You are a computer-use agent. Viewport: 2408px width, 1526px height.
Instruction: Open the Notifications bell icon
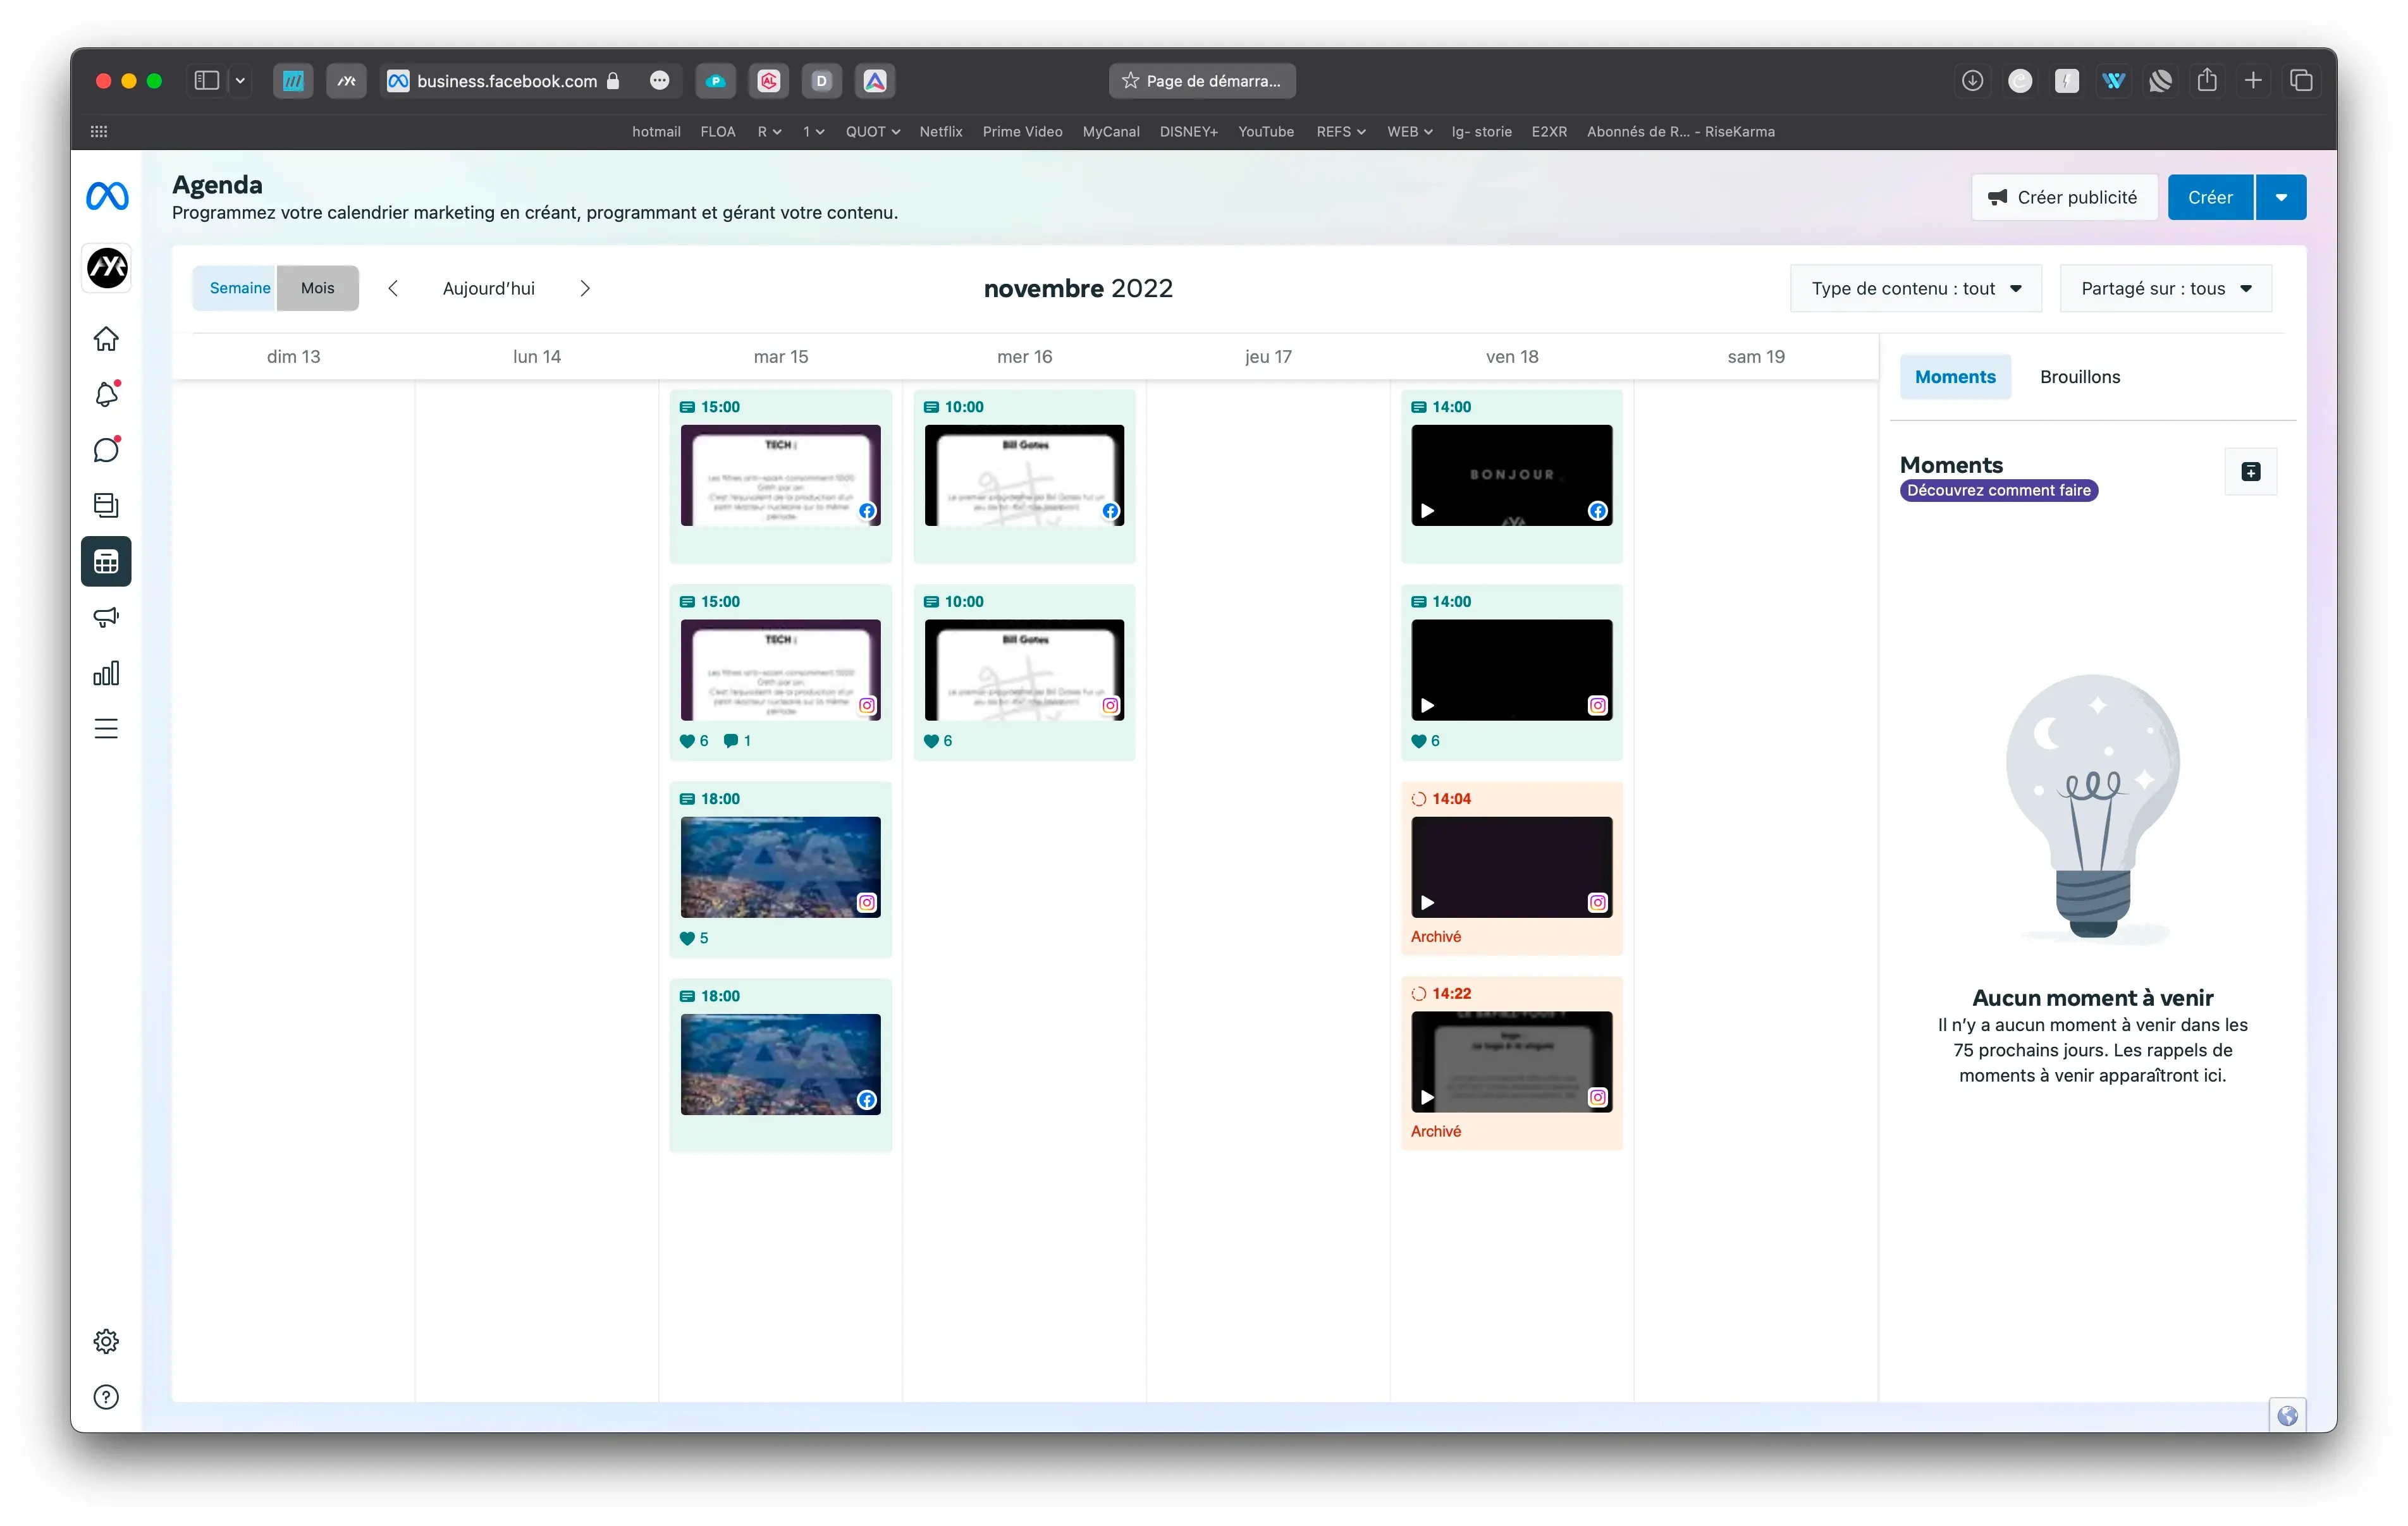pos(106,394)
